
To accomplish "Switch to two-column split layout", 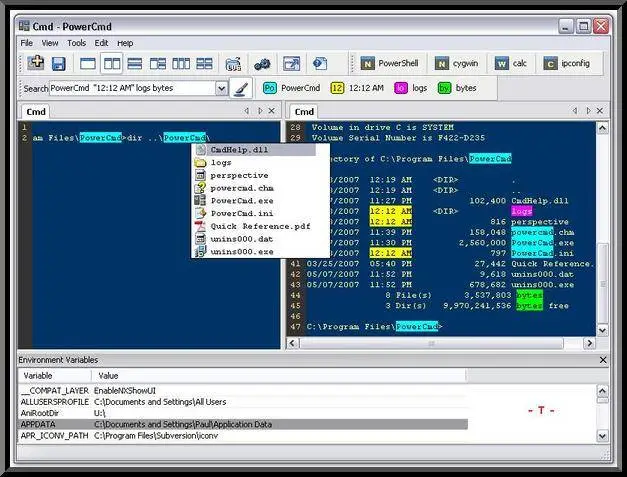I will [112, 63].
